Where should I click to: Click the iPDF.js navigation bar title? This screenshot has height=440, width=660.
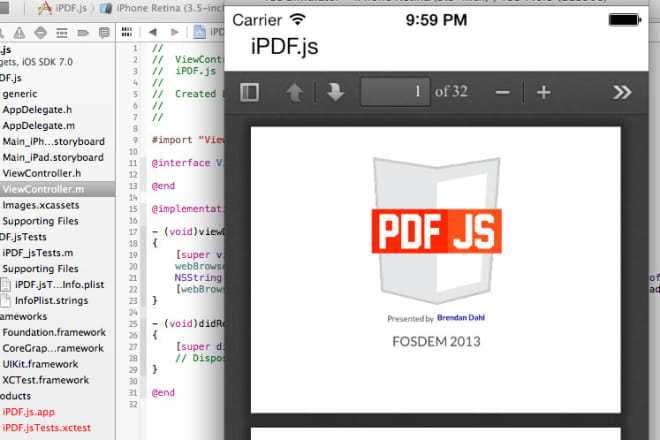[x=285, y=46]
